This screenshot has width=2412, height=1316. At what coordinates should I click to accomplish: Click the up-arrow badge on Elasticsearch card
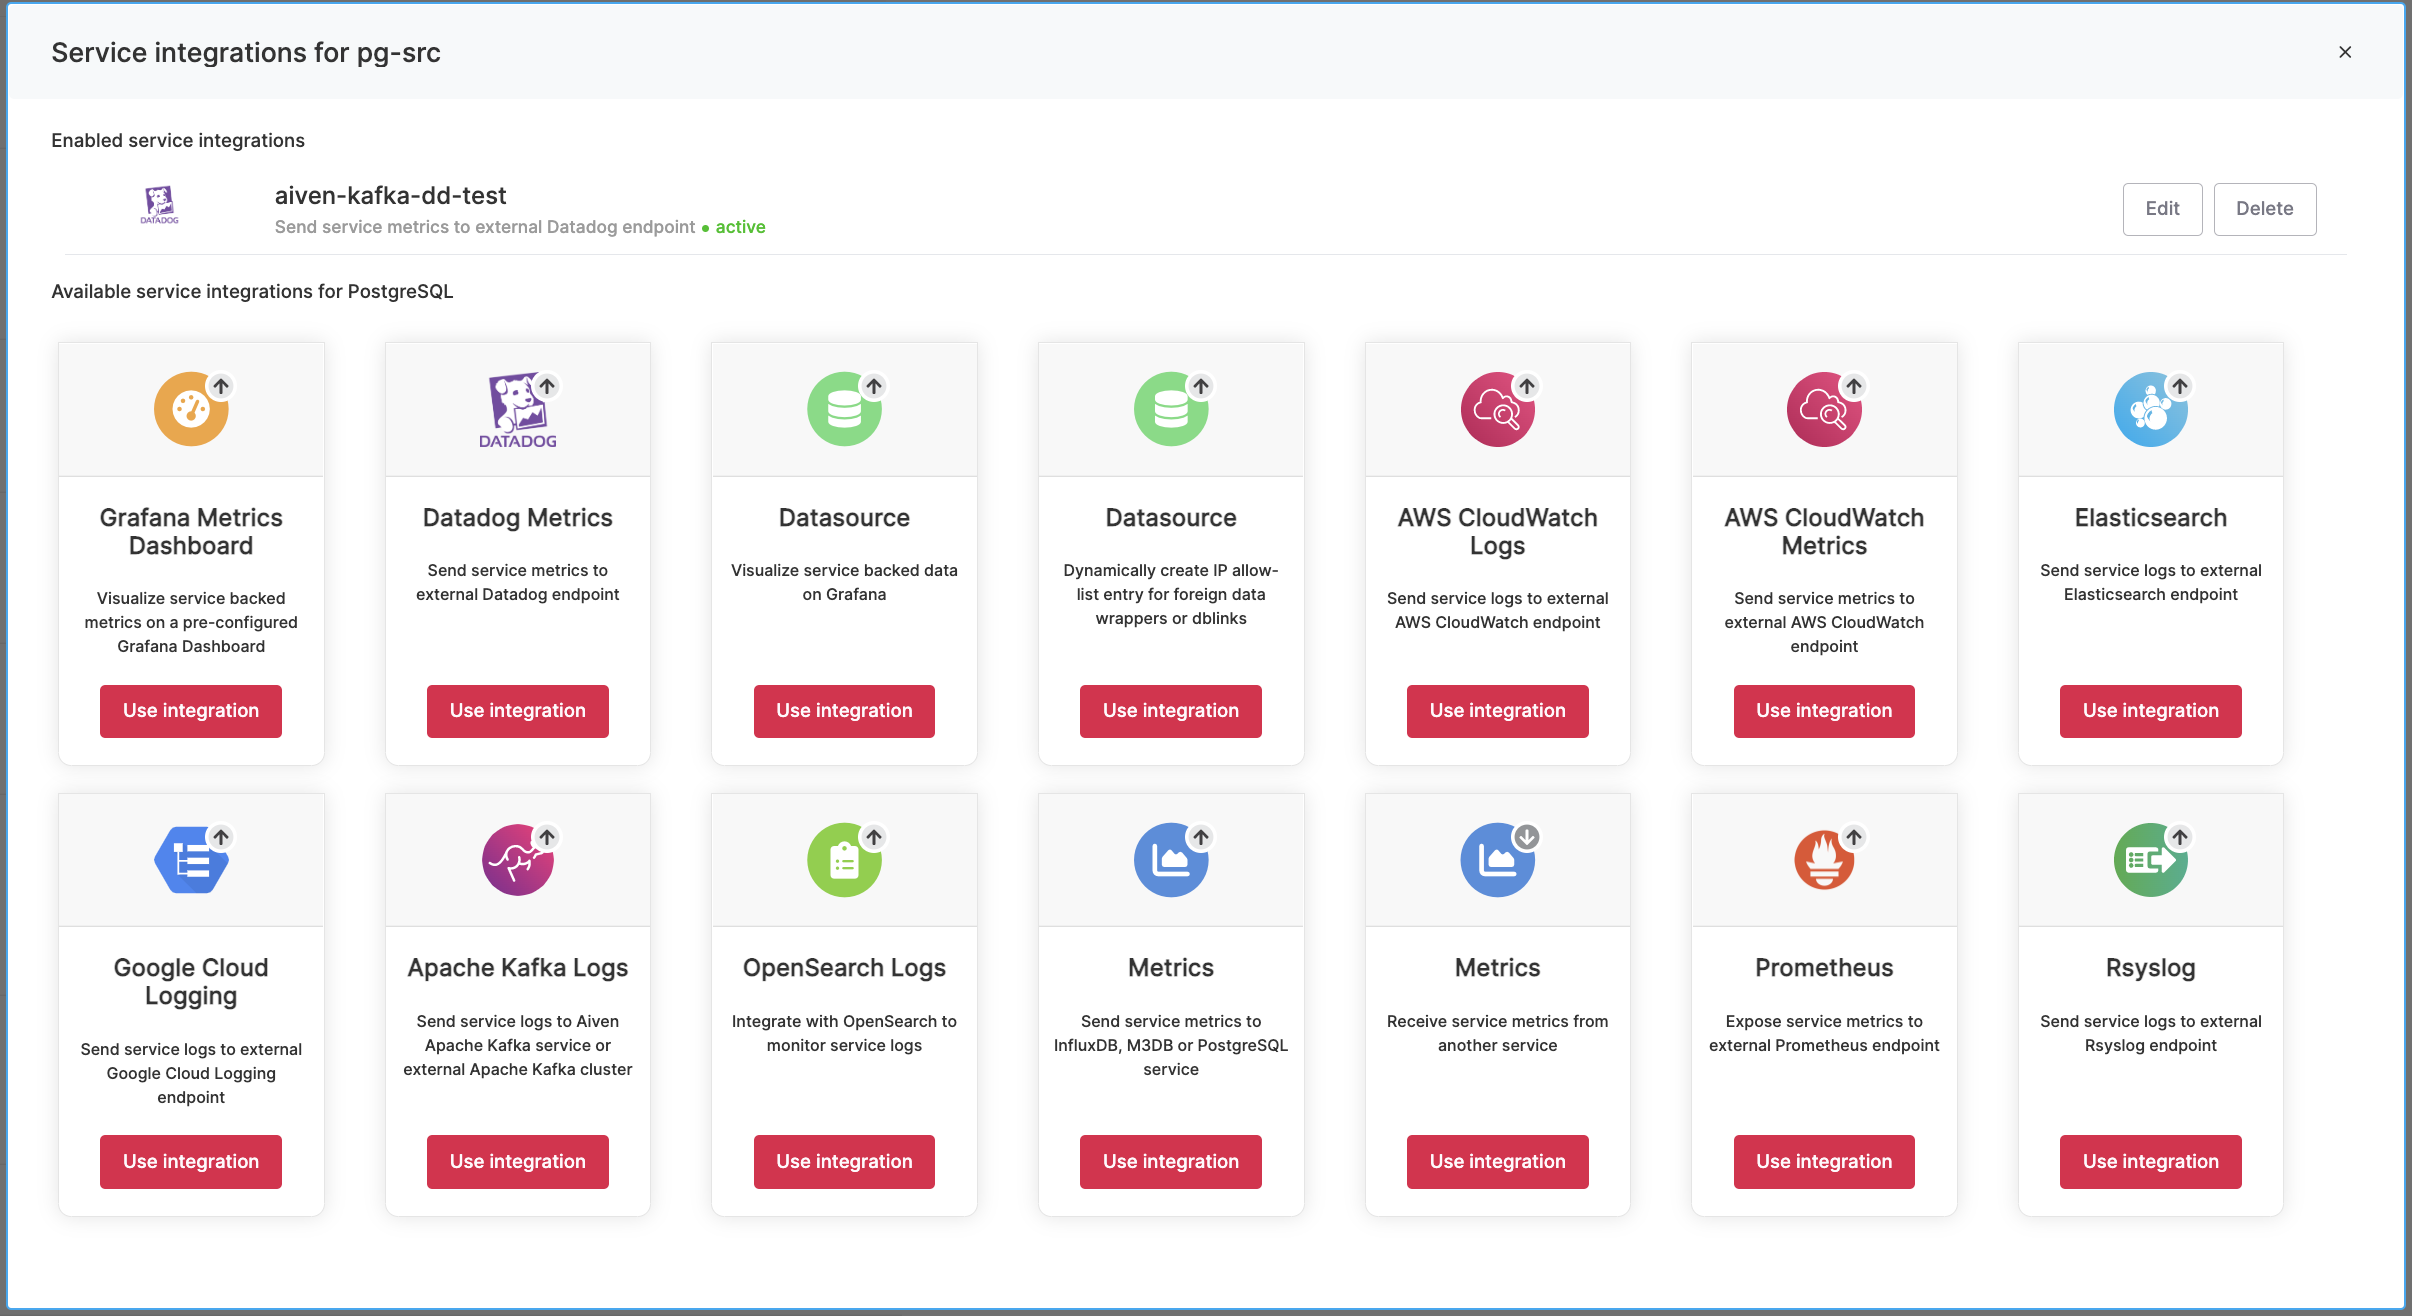click(2180, 386)
